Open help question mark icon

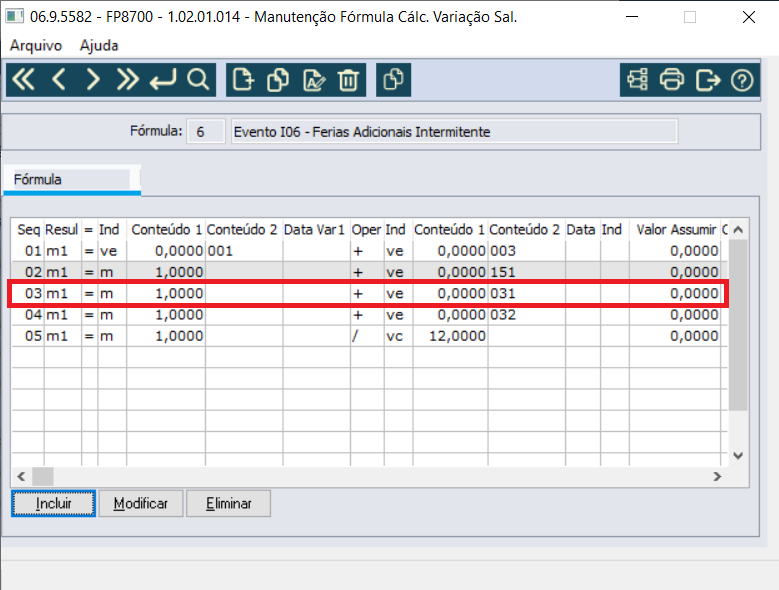click(x=742, y=79)
